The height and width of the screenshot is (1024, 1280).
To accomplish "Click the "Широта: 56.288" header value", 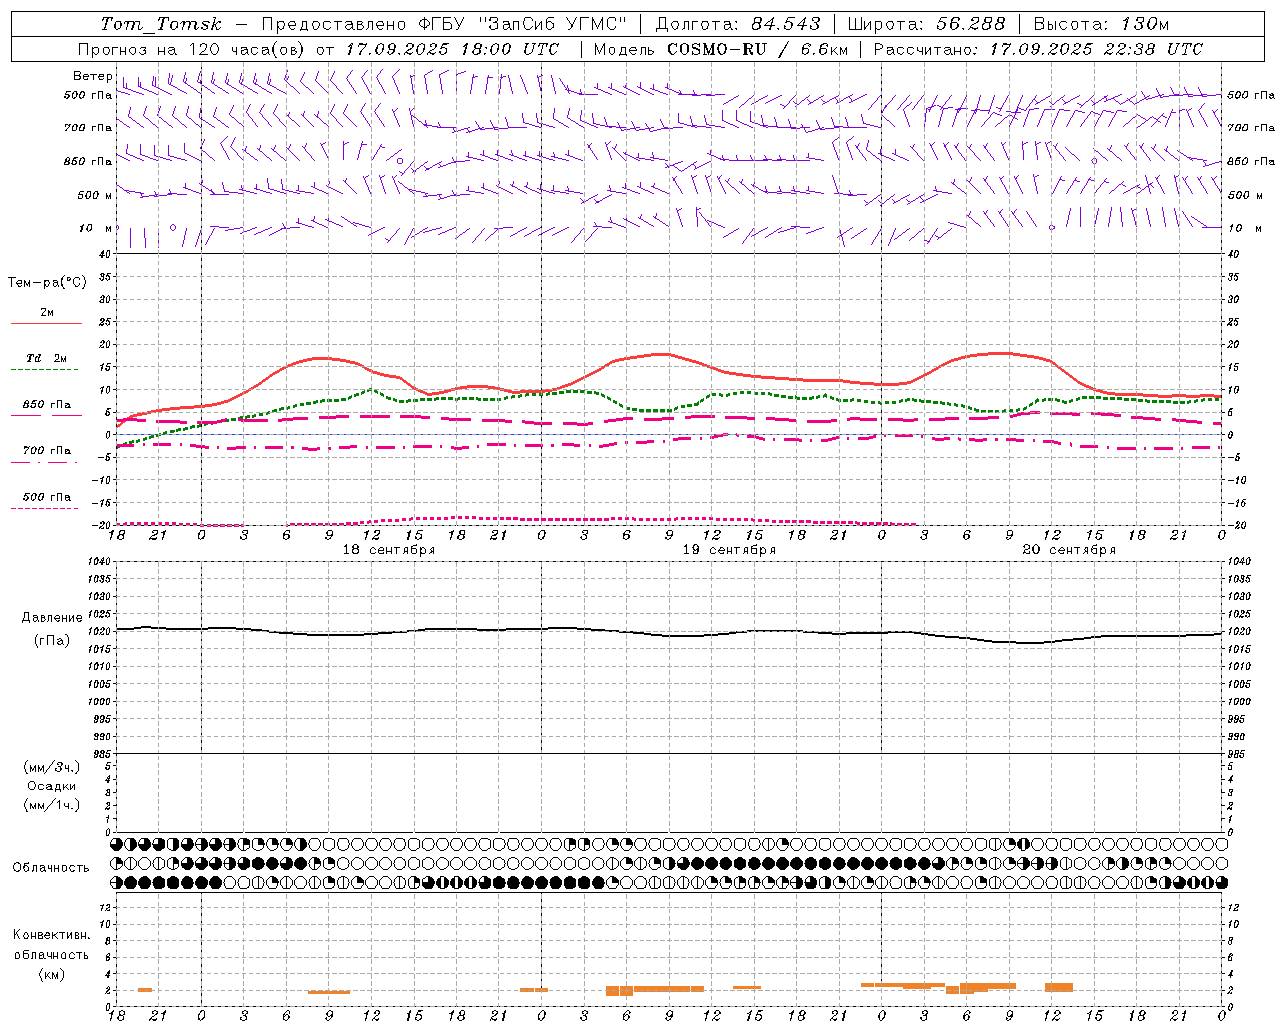I will (926, 24).
